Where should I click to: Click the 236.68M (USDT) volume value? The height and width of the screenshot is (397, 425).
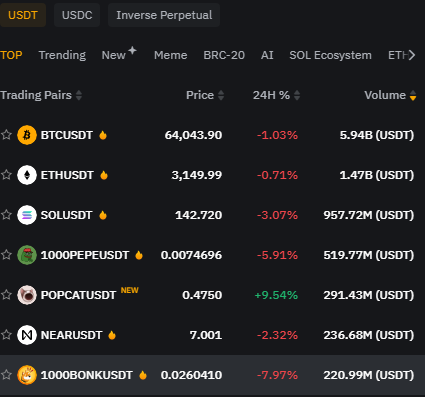click(x=369, y=335)
